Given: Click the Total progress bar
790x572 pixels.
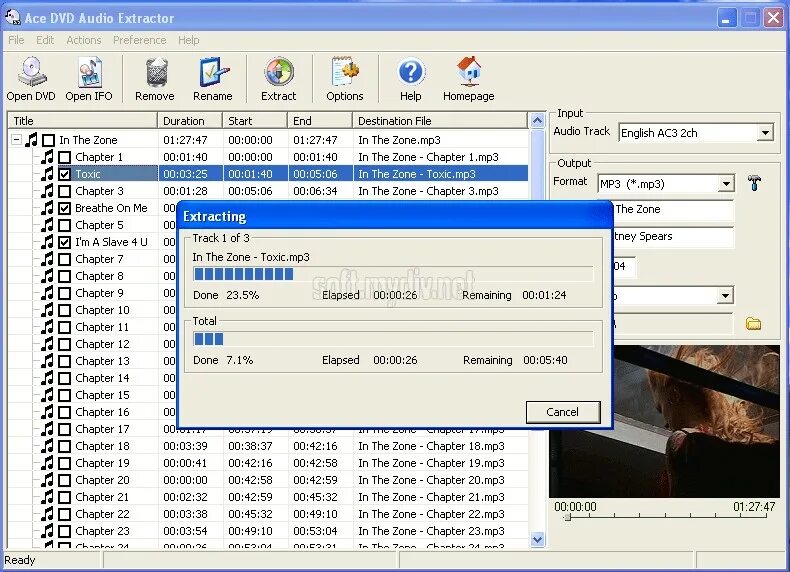Looking at the screenshot, I should tap(393, 339).
